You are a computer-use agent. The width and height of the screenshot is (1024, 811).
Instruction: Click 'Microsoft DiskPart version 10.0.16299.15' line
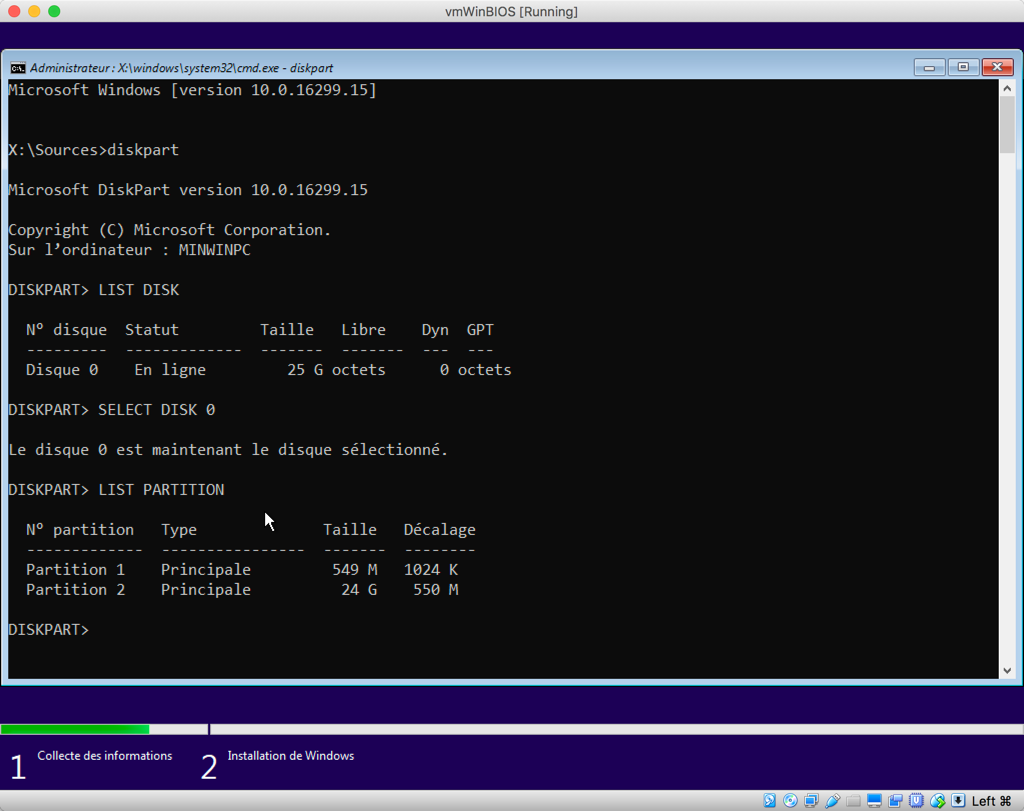coord(188,190)
